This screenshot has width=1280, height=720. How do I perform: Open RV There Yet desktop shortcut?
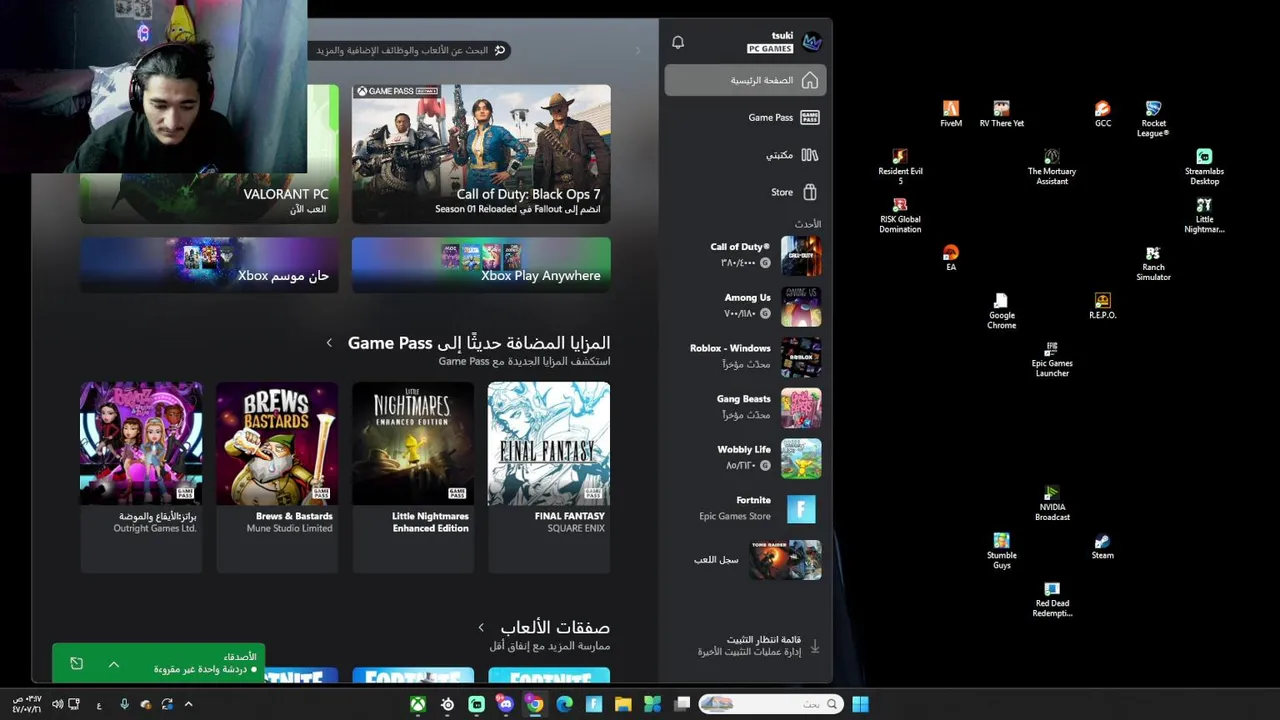coord(1001,114)
